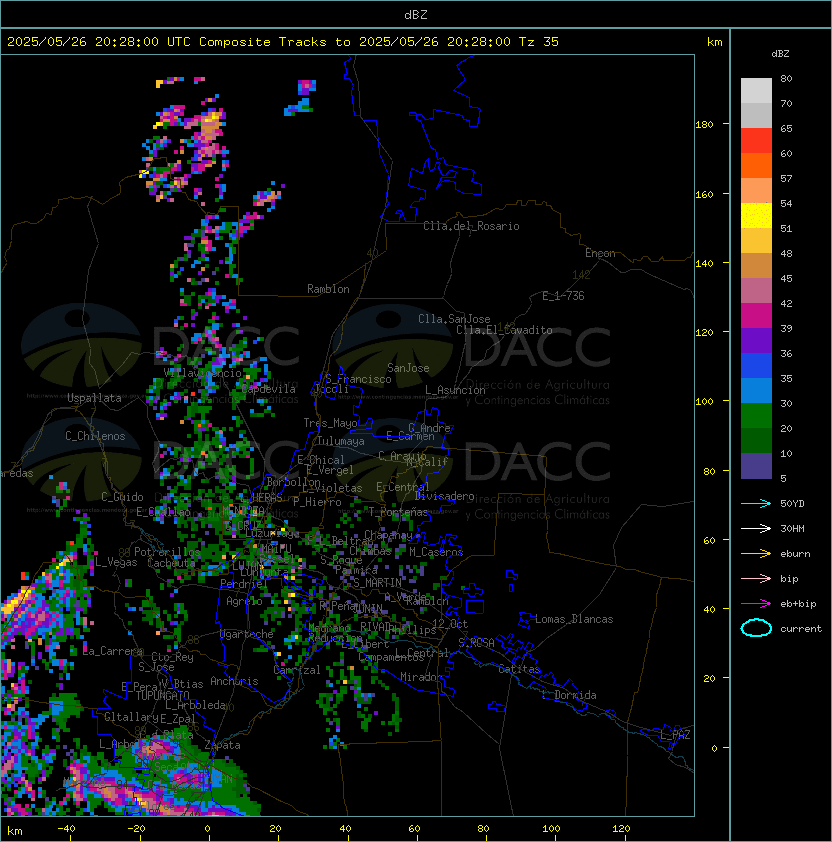Viewport: 832px width, 842px height.
Task: Select the blue 35-36 dBZ color swatch
Action: (x=756, y=366)
